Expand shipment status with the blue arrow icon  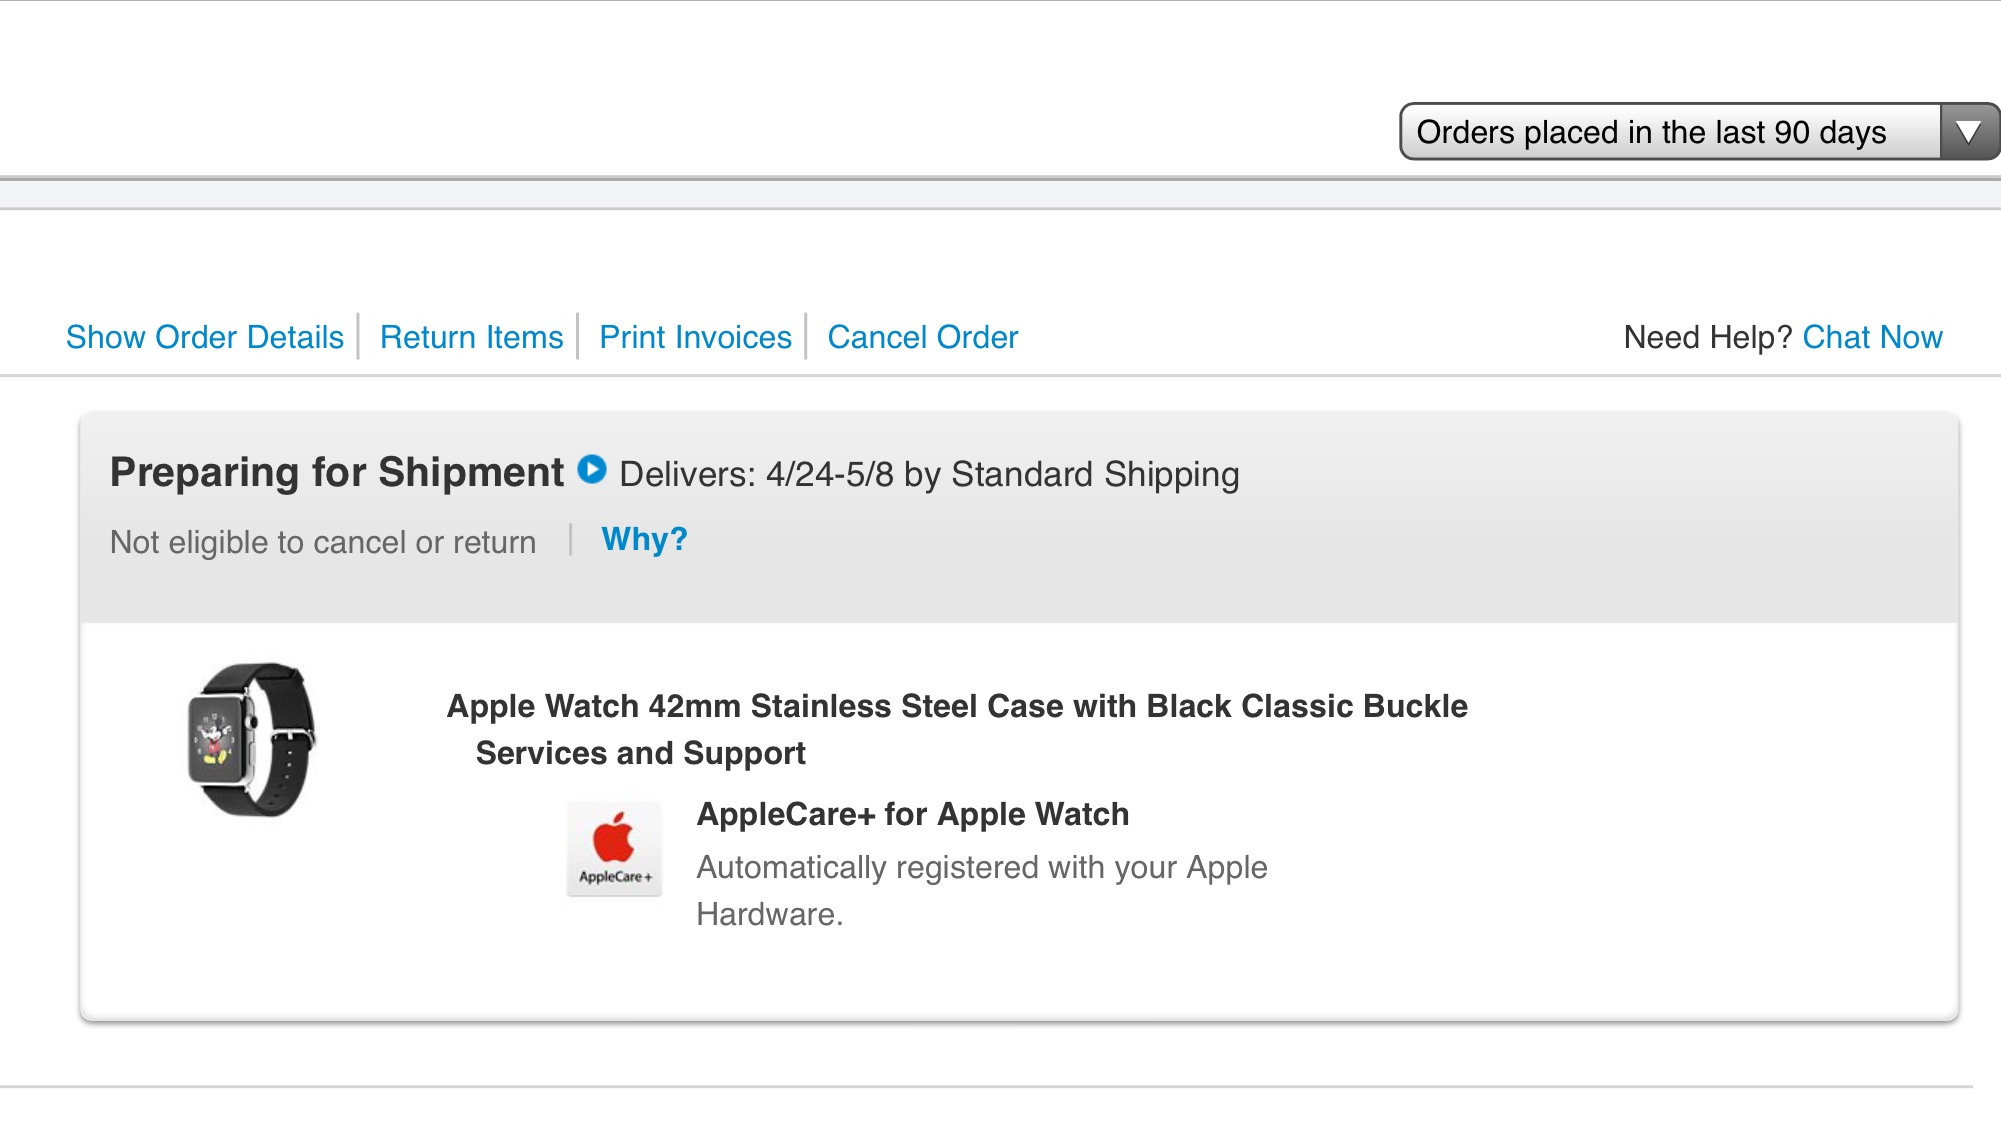[592, 469]
